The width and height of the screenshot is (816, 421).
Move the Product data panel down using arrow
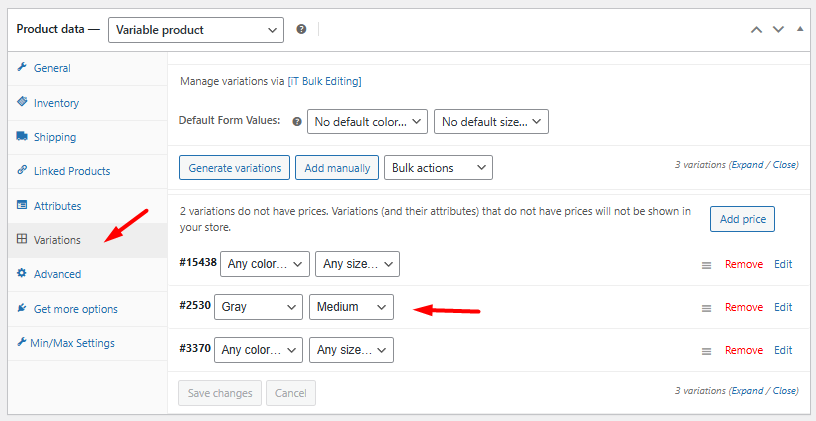(778, 30)
